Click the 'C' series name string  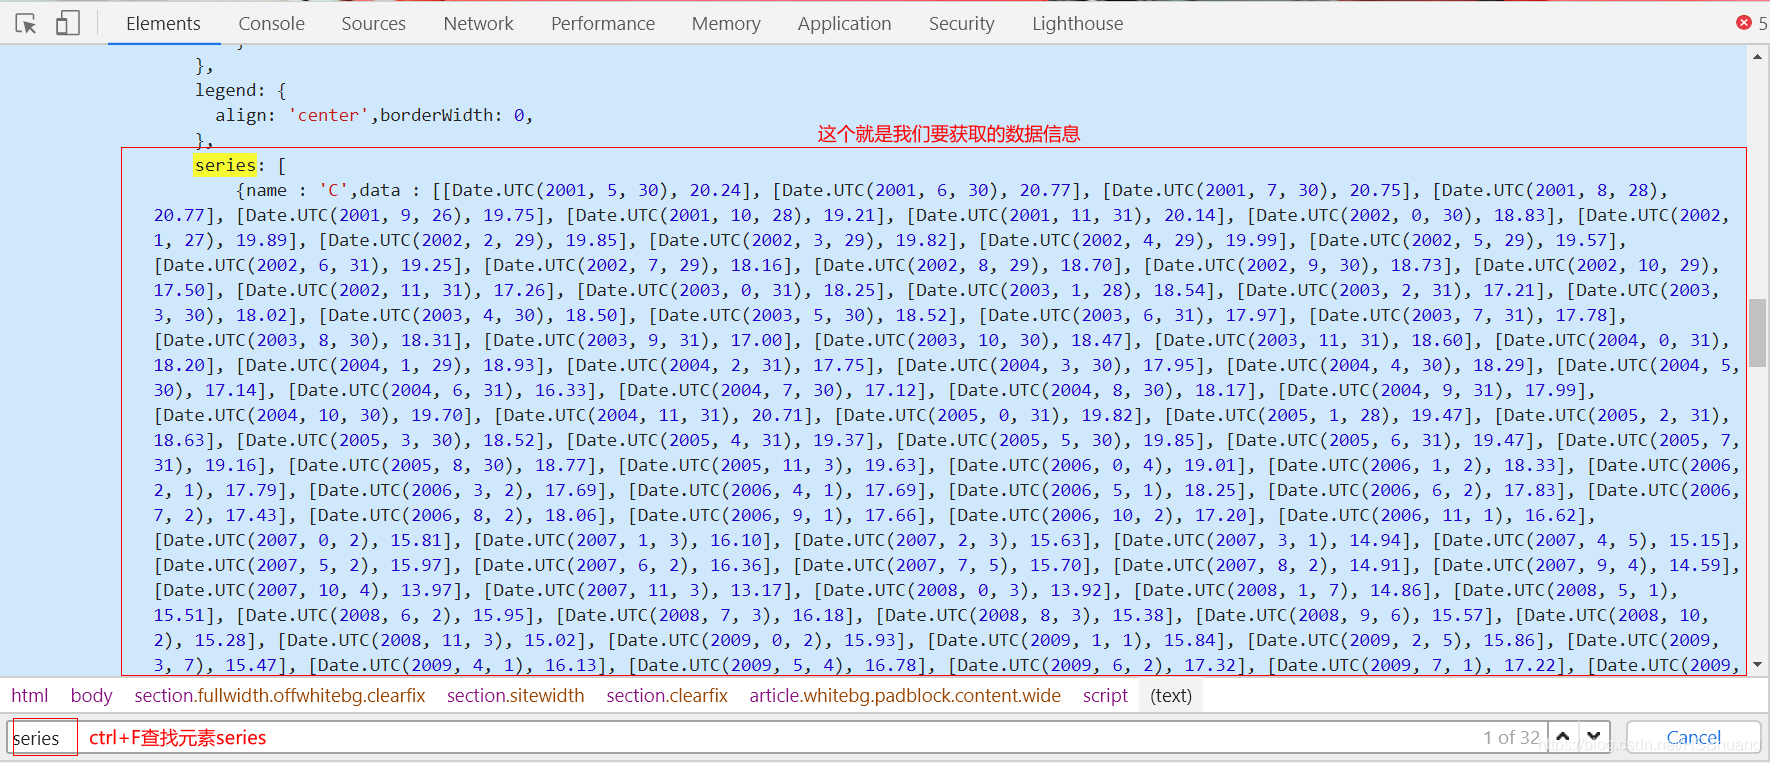tap(334, 190)
